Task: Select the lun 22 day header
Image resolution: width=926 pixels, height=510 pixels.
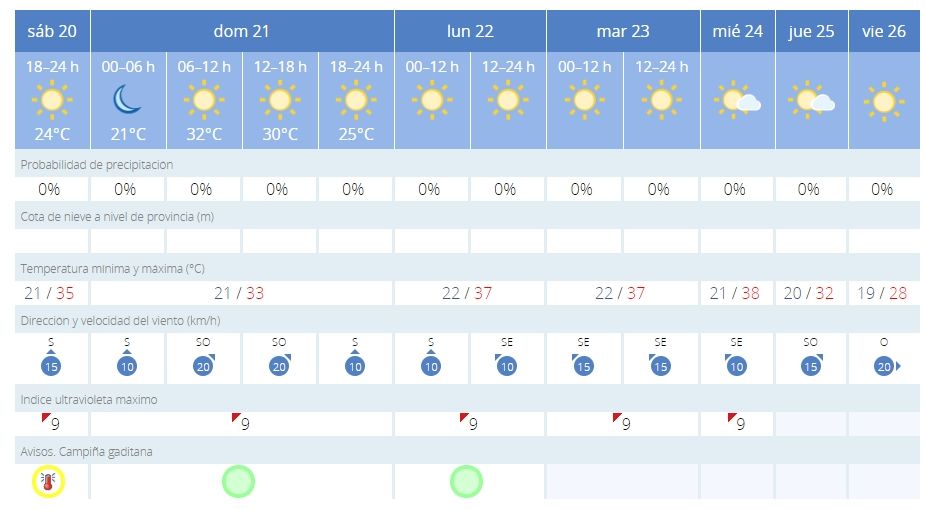Action: [470, 31]
